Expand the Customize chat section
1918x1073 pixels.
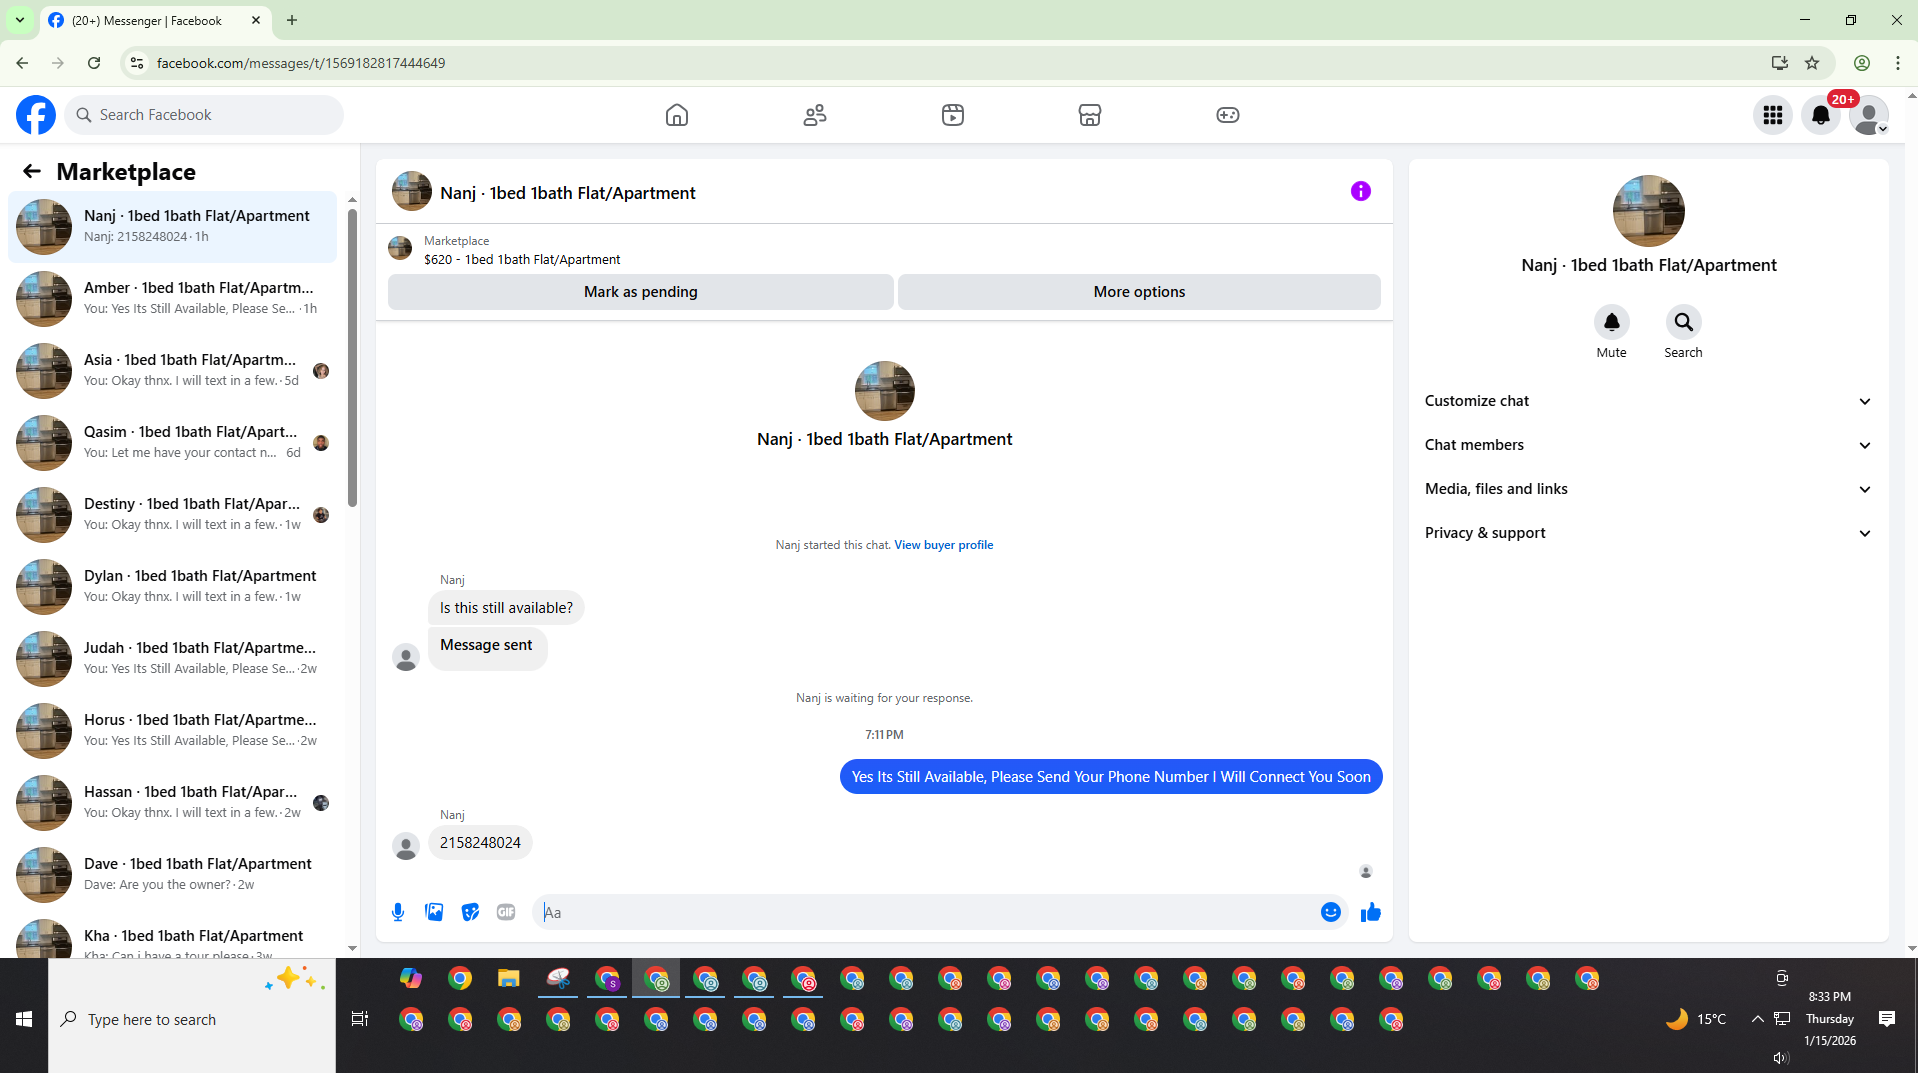point(1648,401)
